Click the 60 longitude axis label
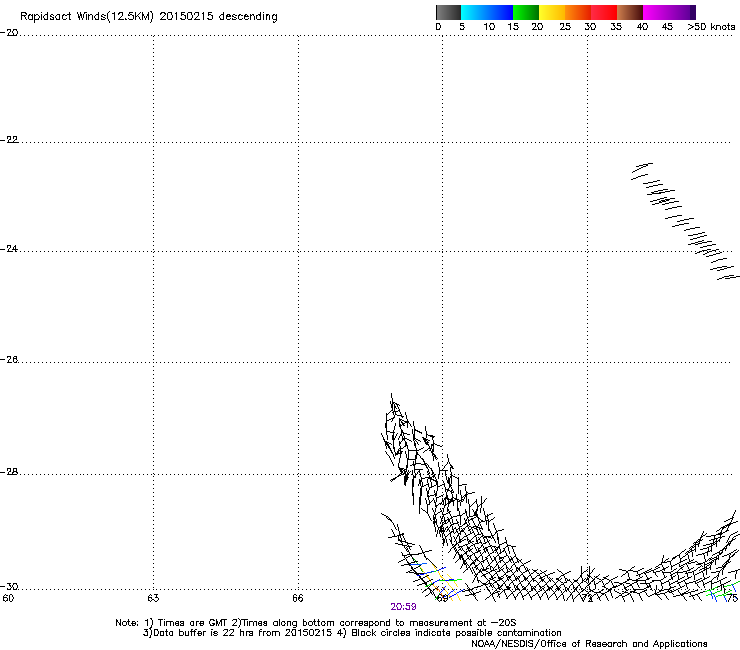 coord(8,599)
